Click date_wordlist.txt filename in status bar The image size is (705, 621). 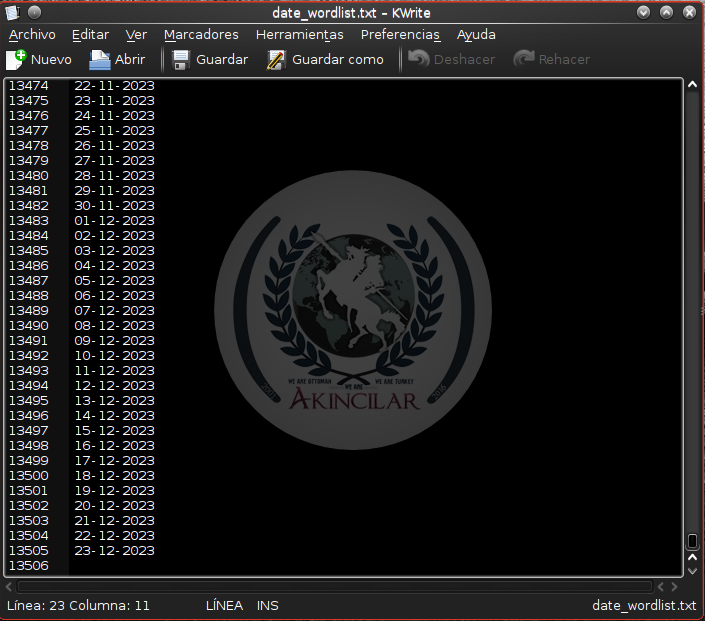tap(644, 606)
